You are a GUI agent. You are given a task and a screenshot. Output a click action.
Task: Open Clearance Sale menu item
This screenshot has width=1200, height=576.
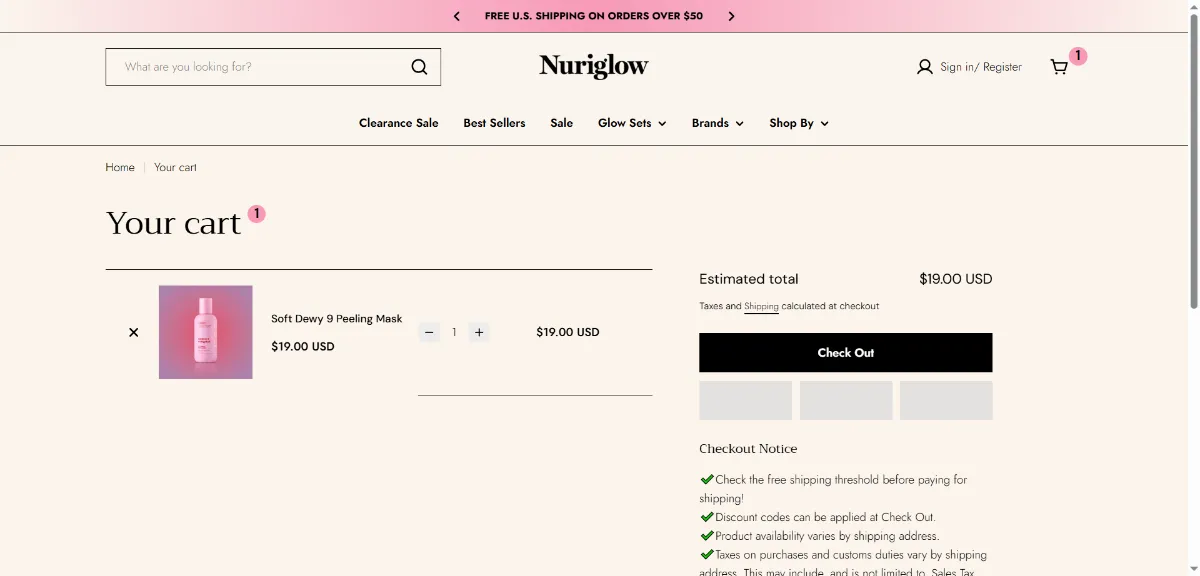399,123
